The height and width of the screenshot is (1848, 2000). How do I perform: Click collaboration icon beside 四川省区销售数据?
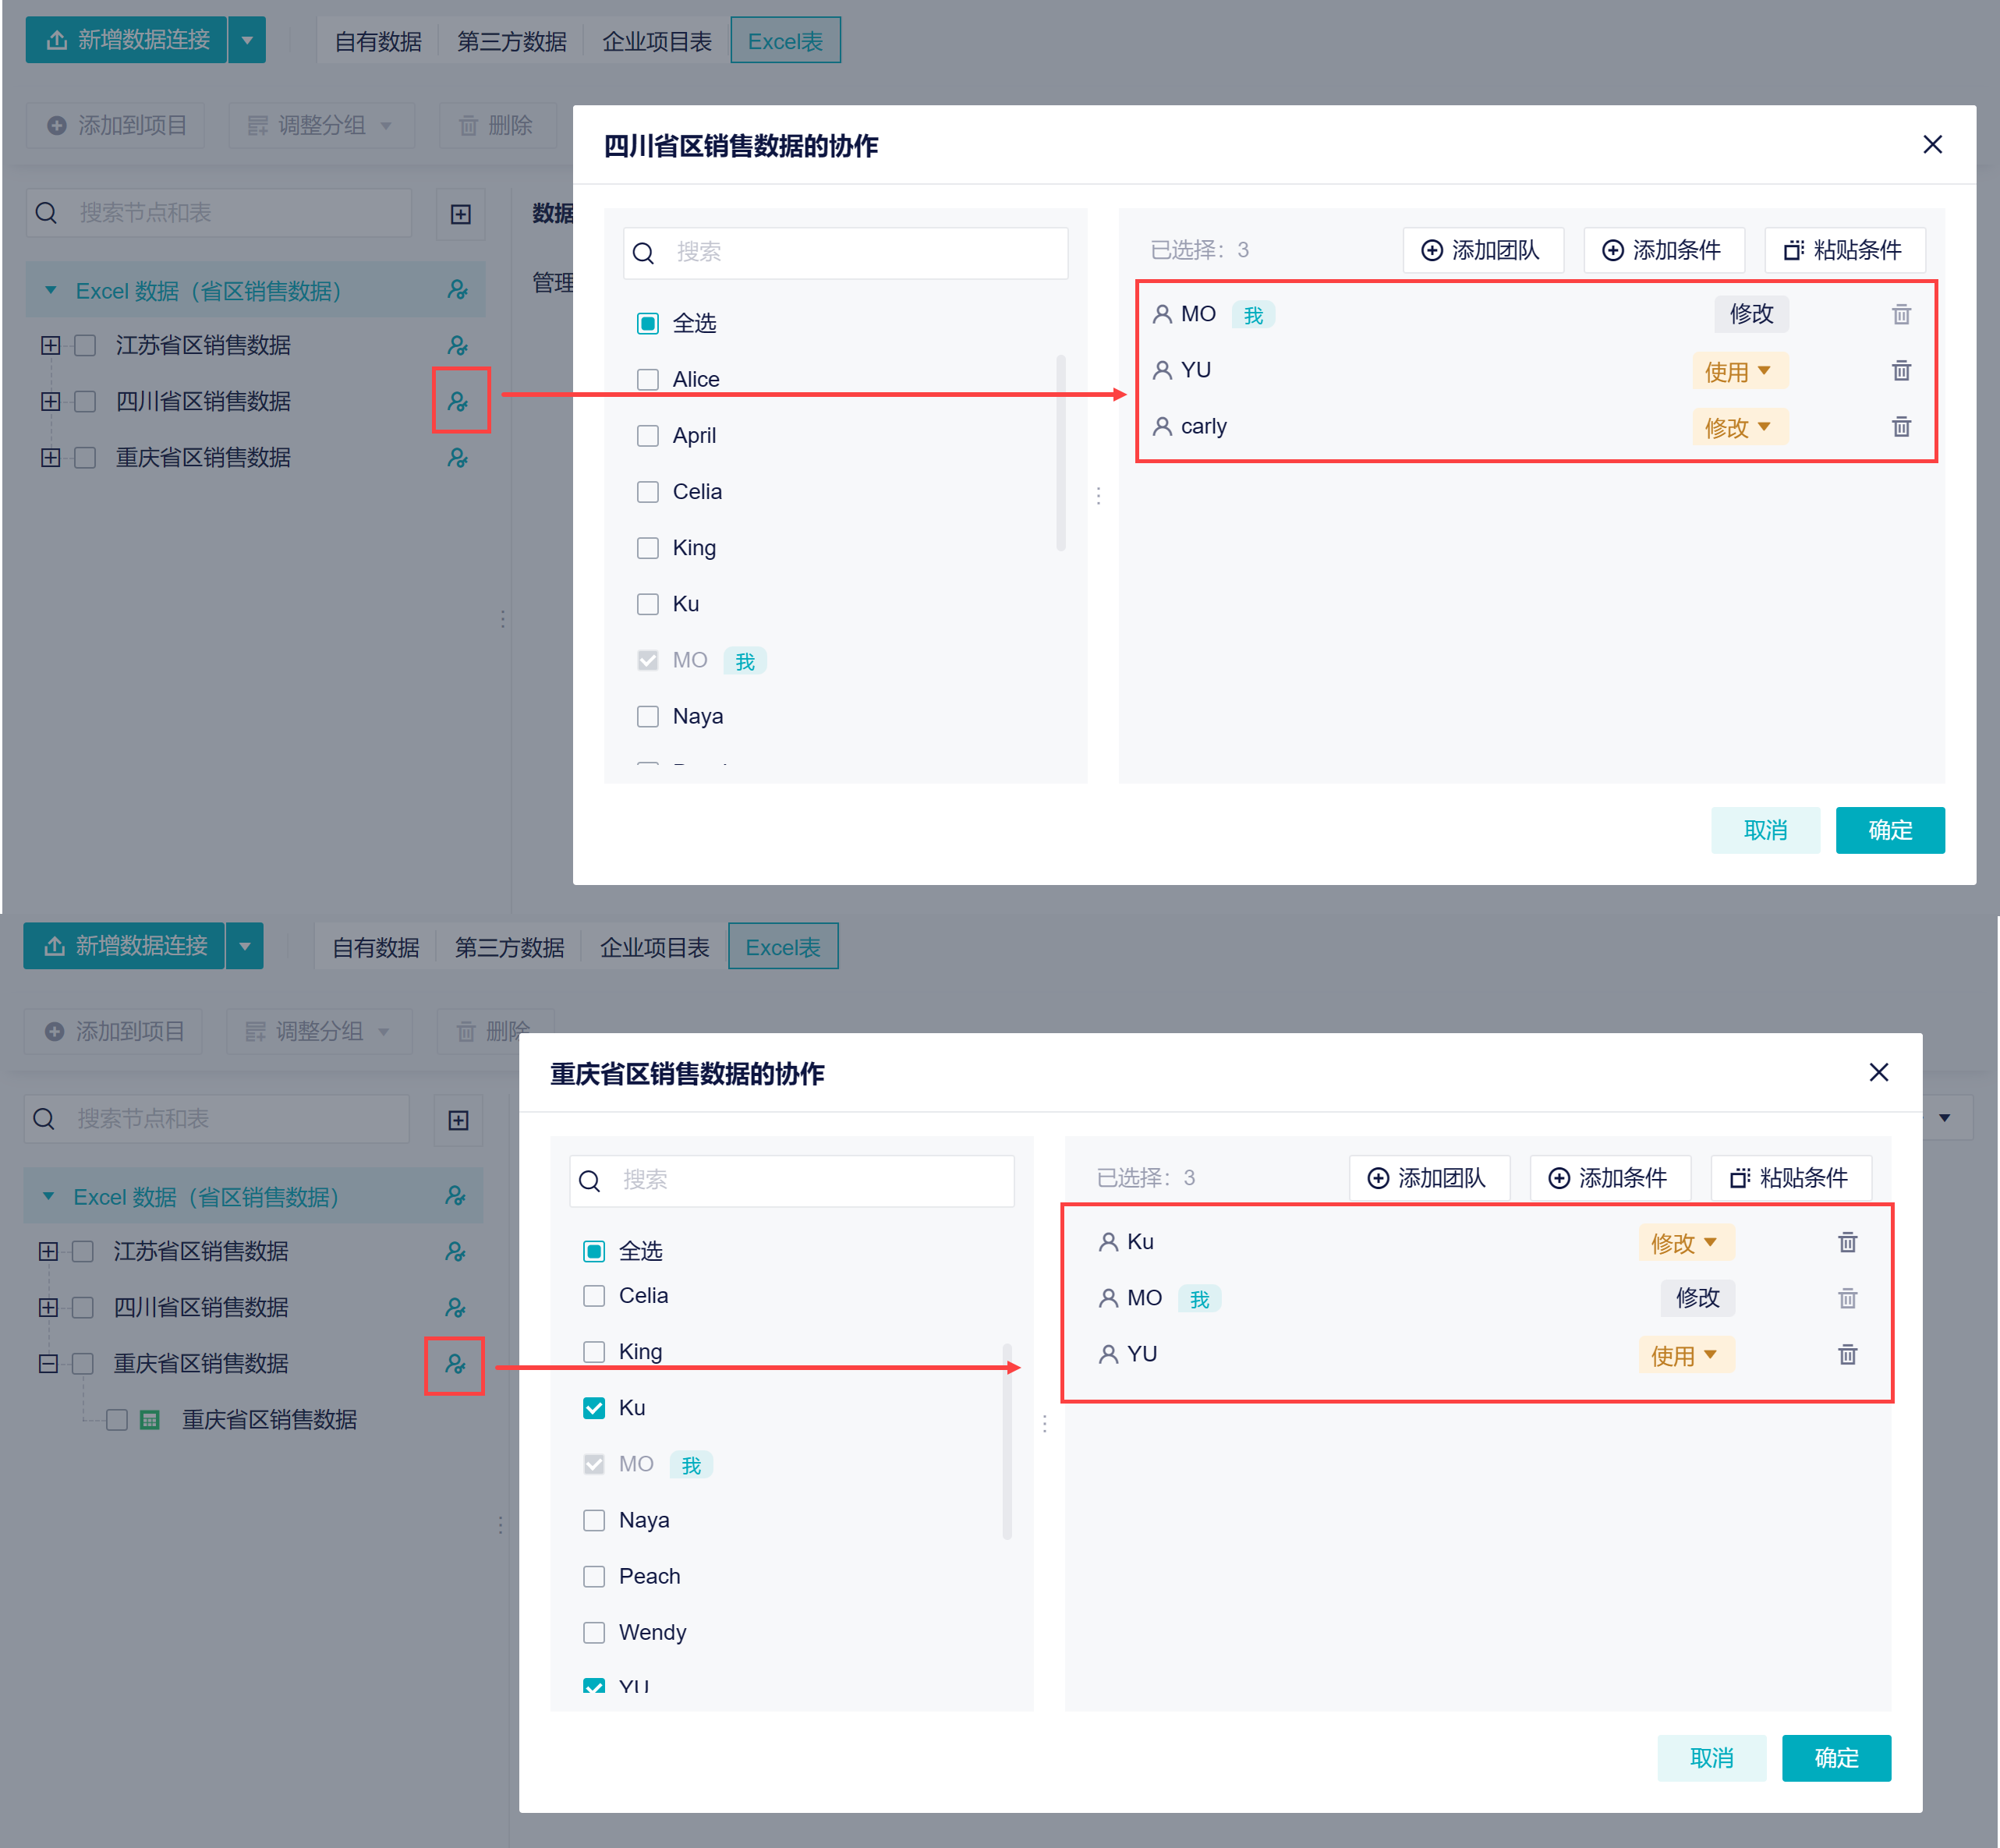coord(458,401)
